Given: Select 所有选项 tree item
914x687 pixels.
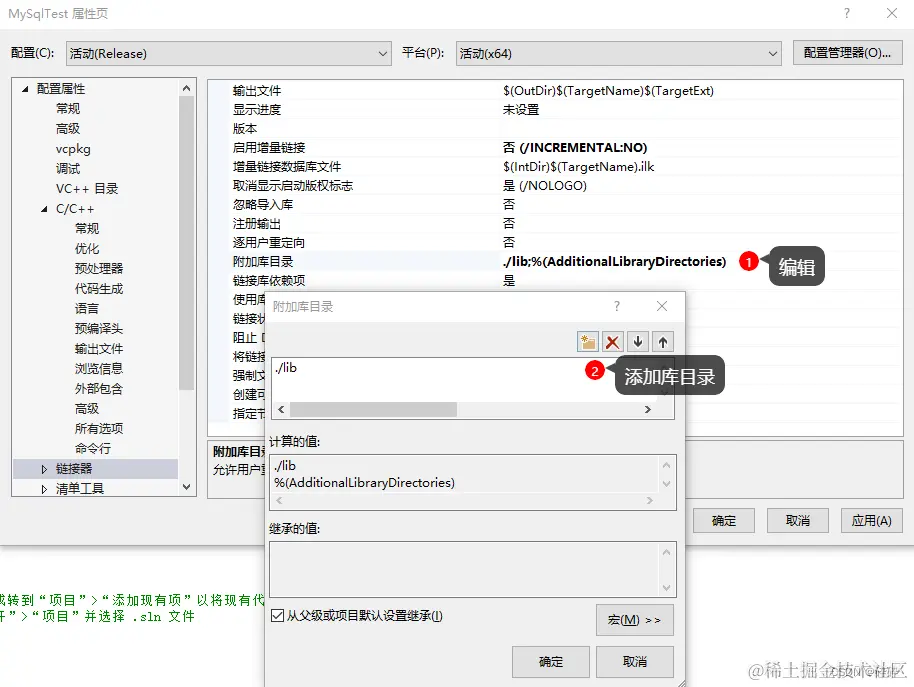Looking at the screenshot, I should (99, 429).
